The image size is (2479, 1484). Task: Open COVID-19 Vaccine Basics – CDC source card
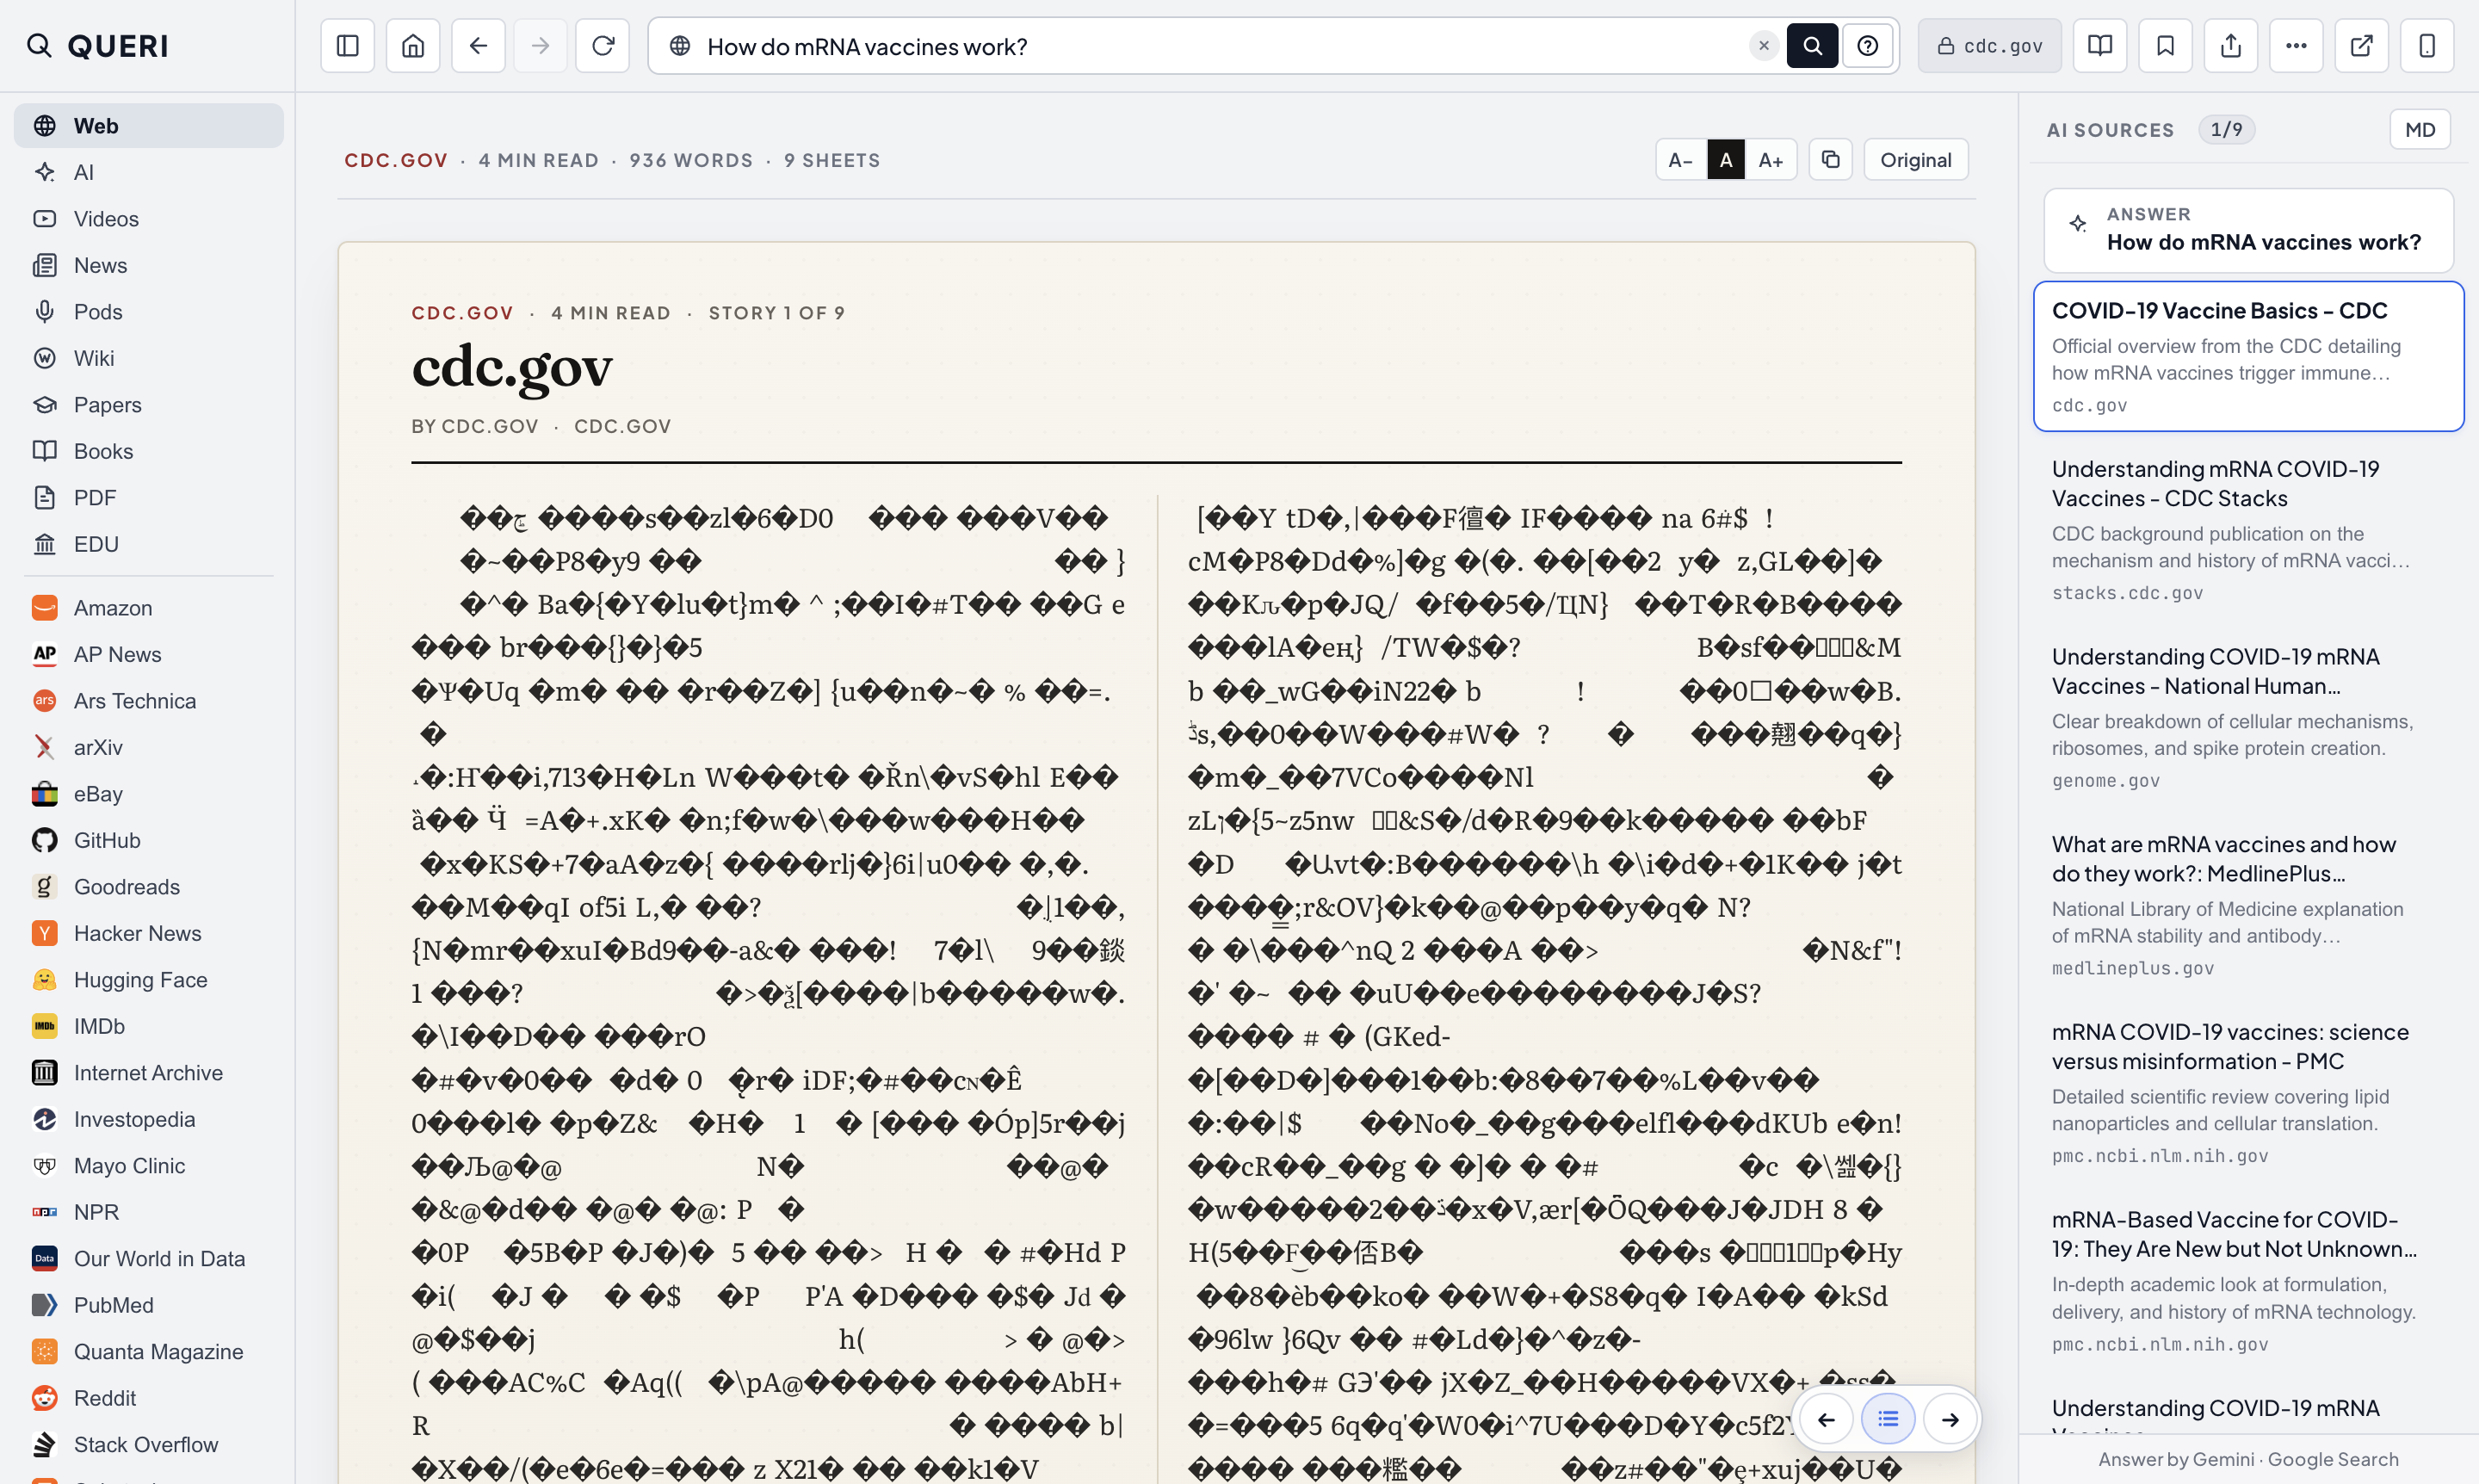(2248, 356)
